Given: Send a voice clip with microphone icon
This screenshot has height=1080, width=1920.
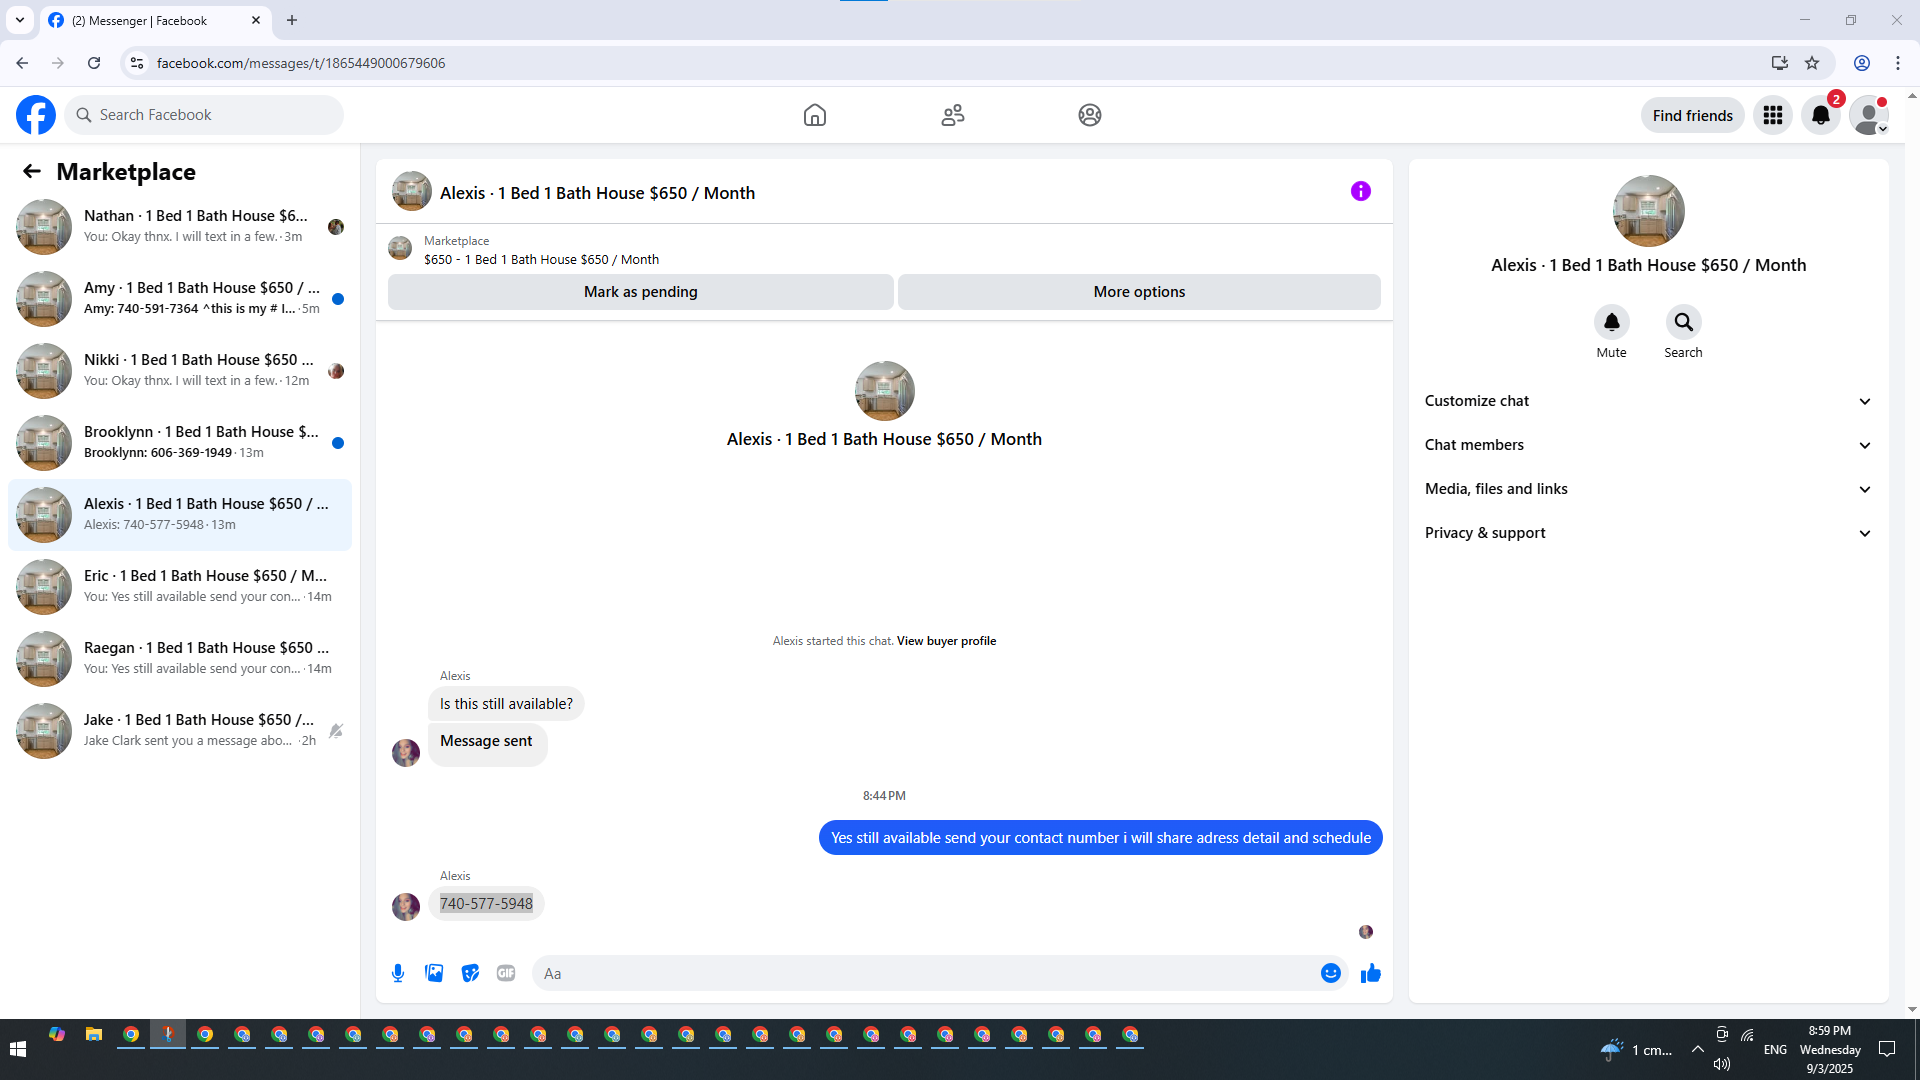Looking at the screenshot, I should [398, 973].
